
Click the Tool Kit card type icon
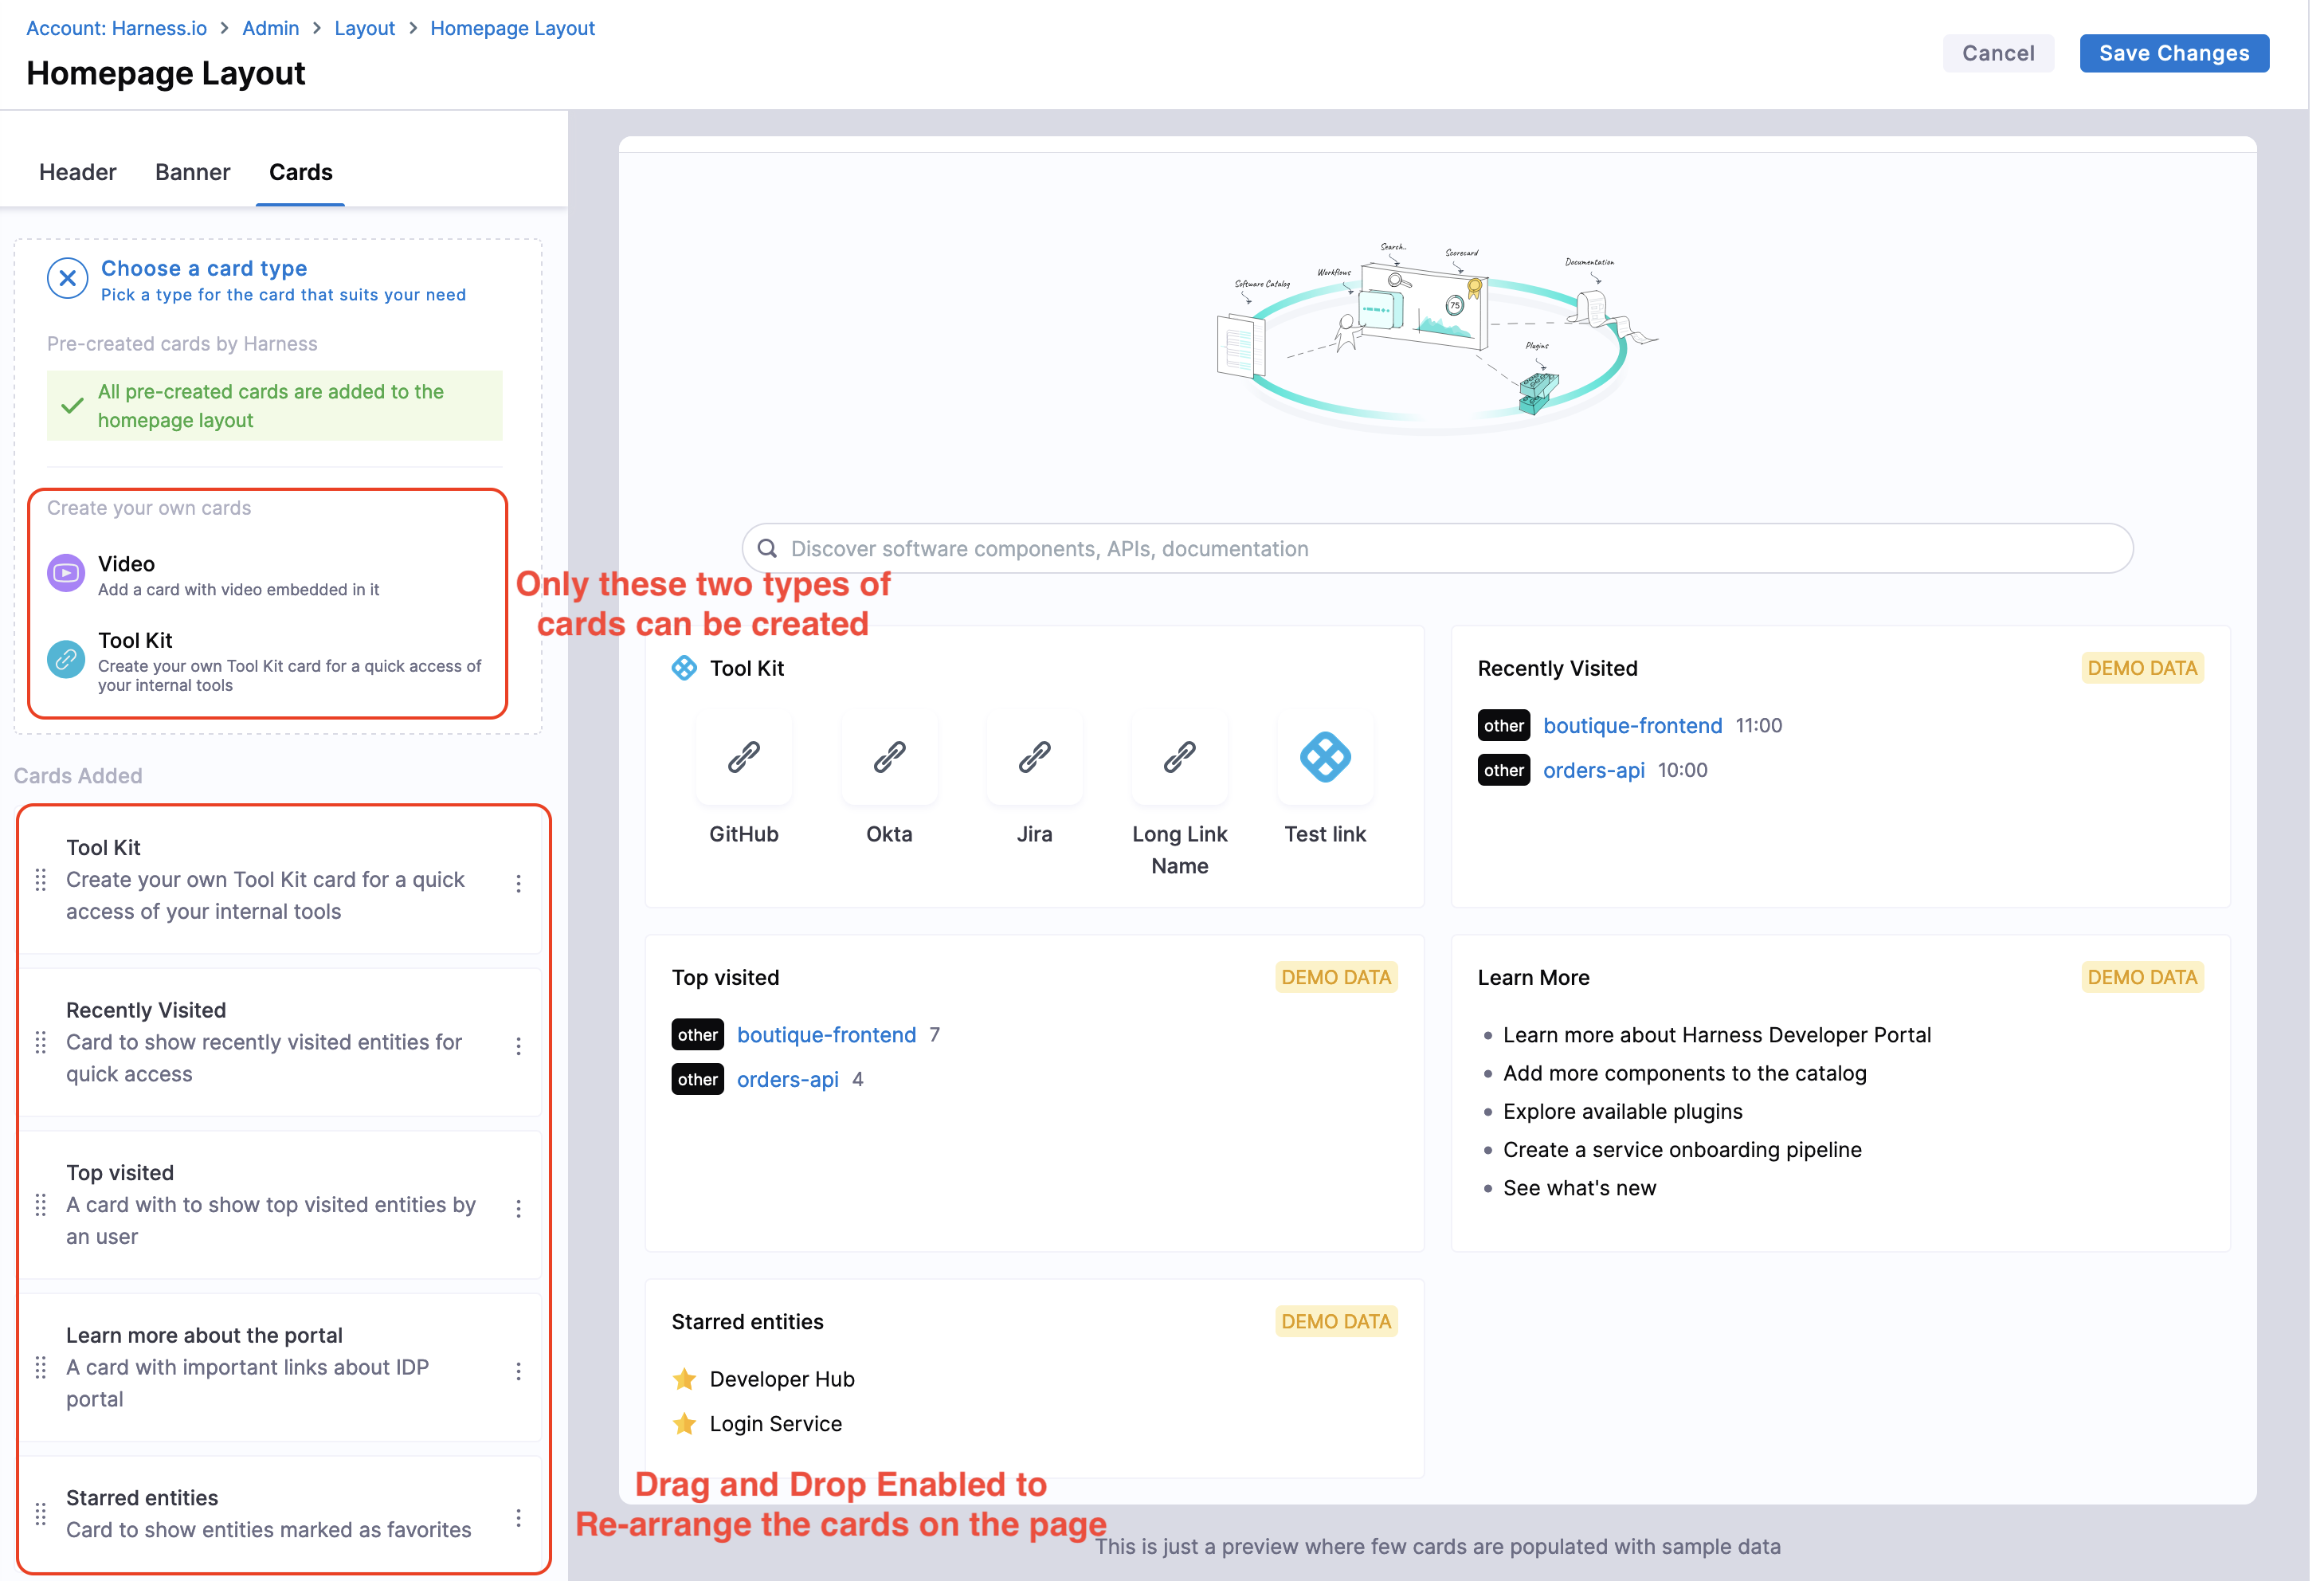coord(66,660)
